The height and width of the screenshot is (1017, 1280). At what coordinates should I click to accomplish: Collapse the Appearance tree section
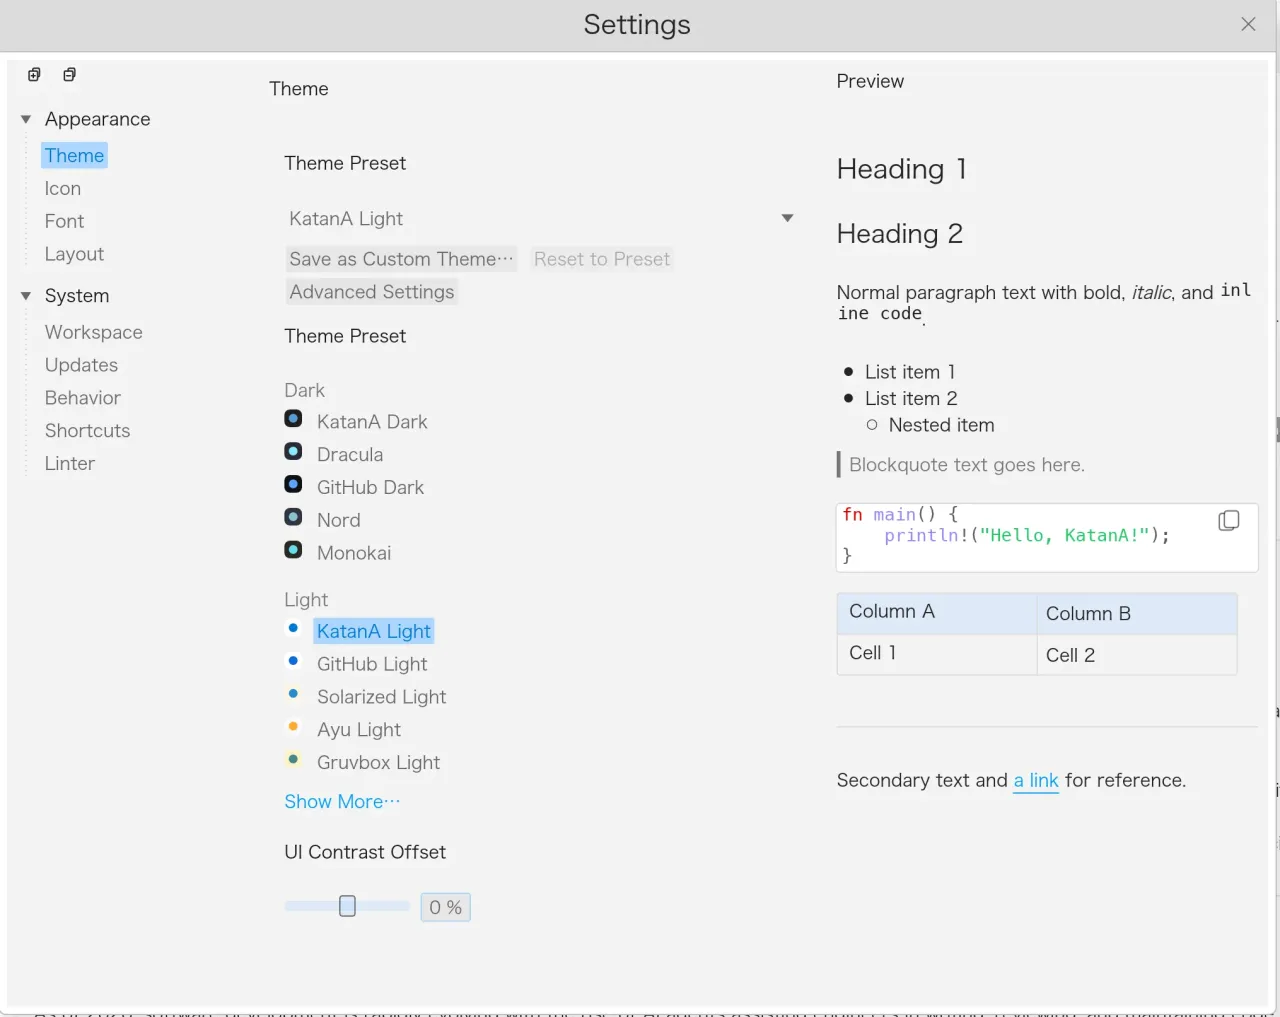pyautogui.click(x=26, y=119)
